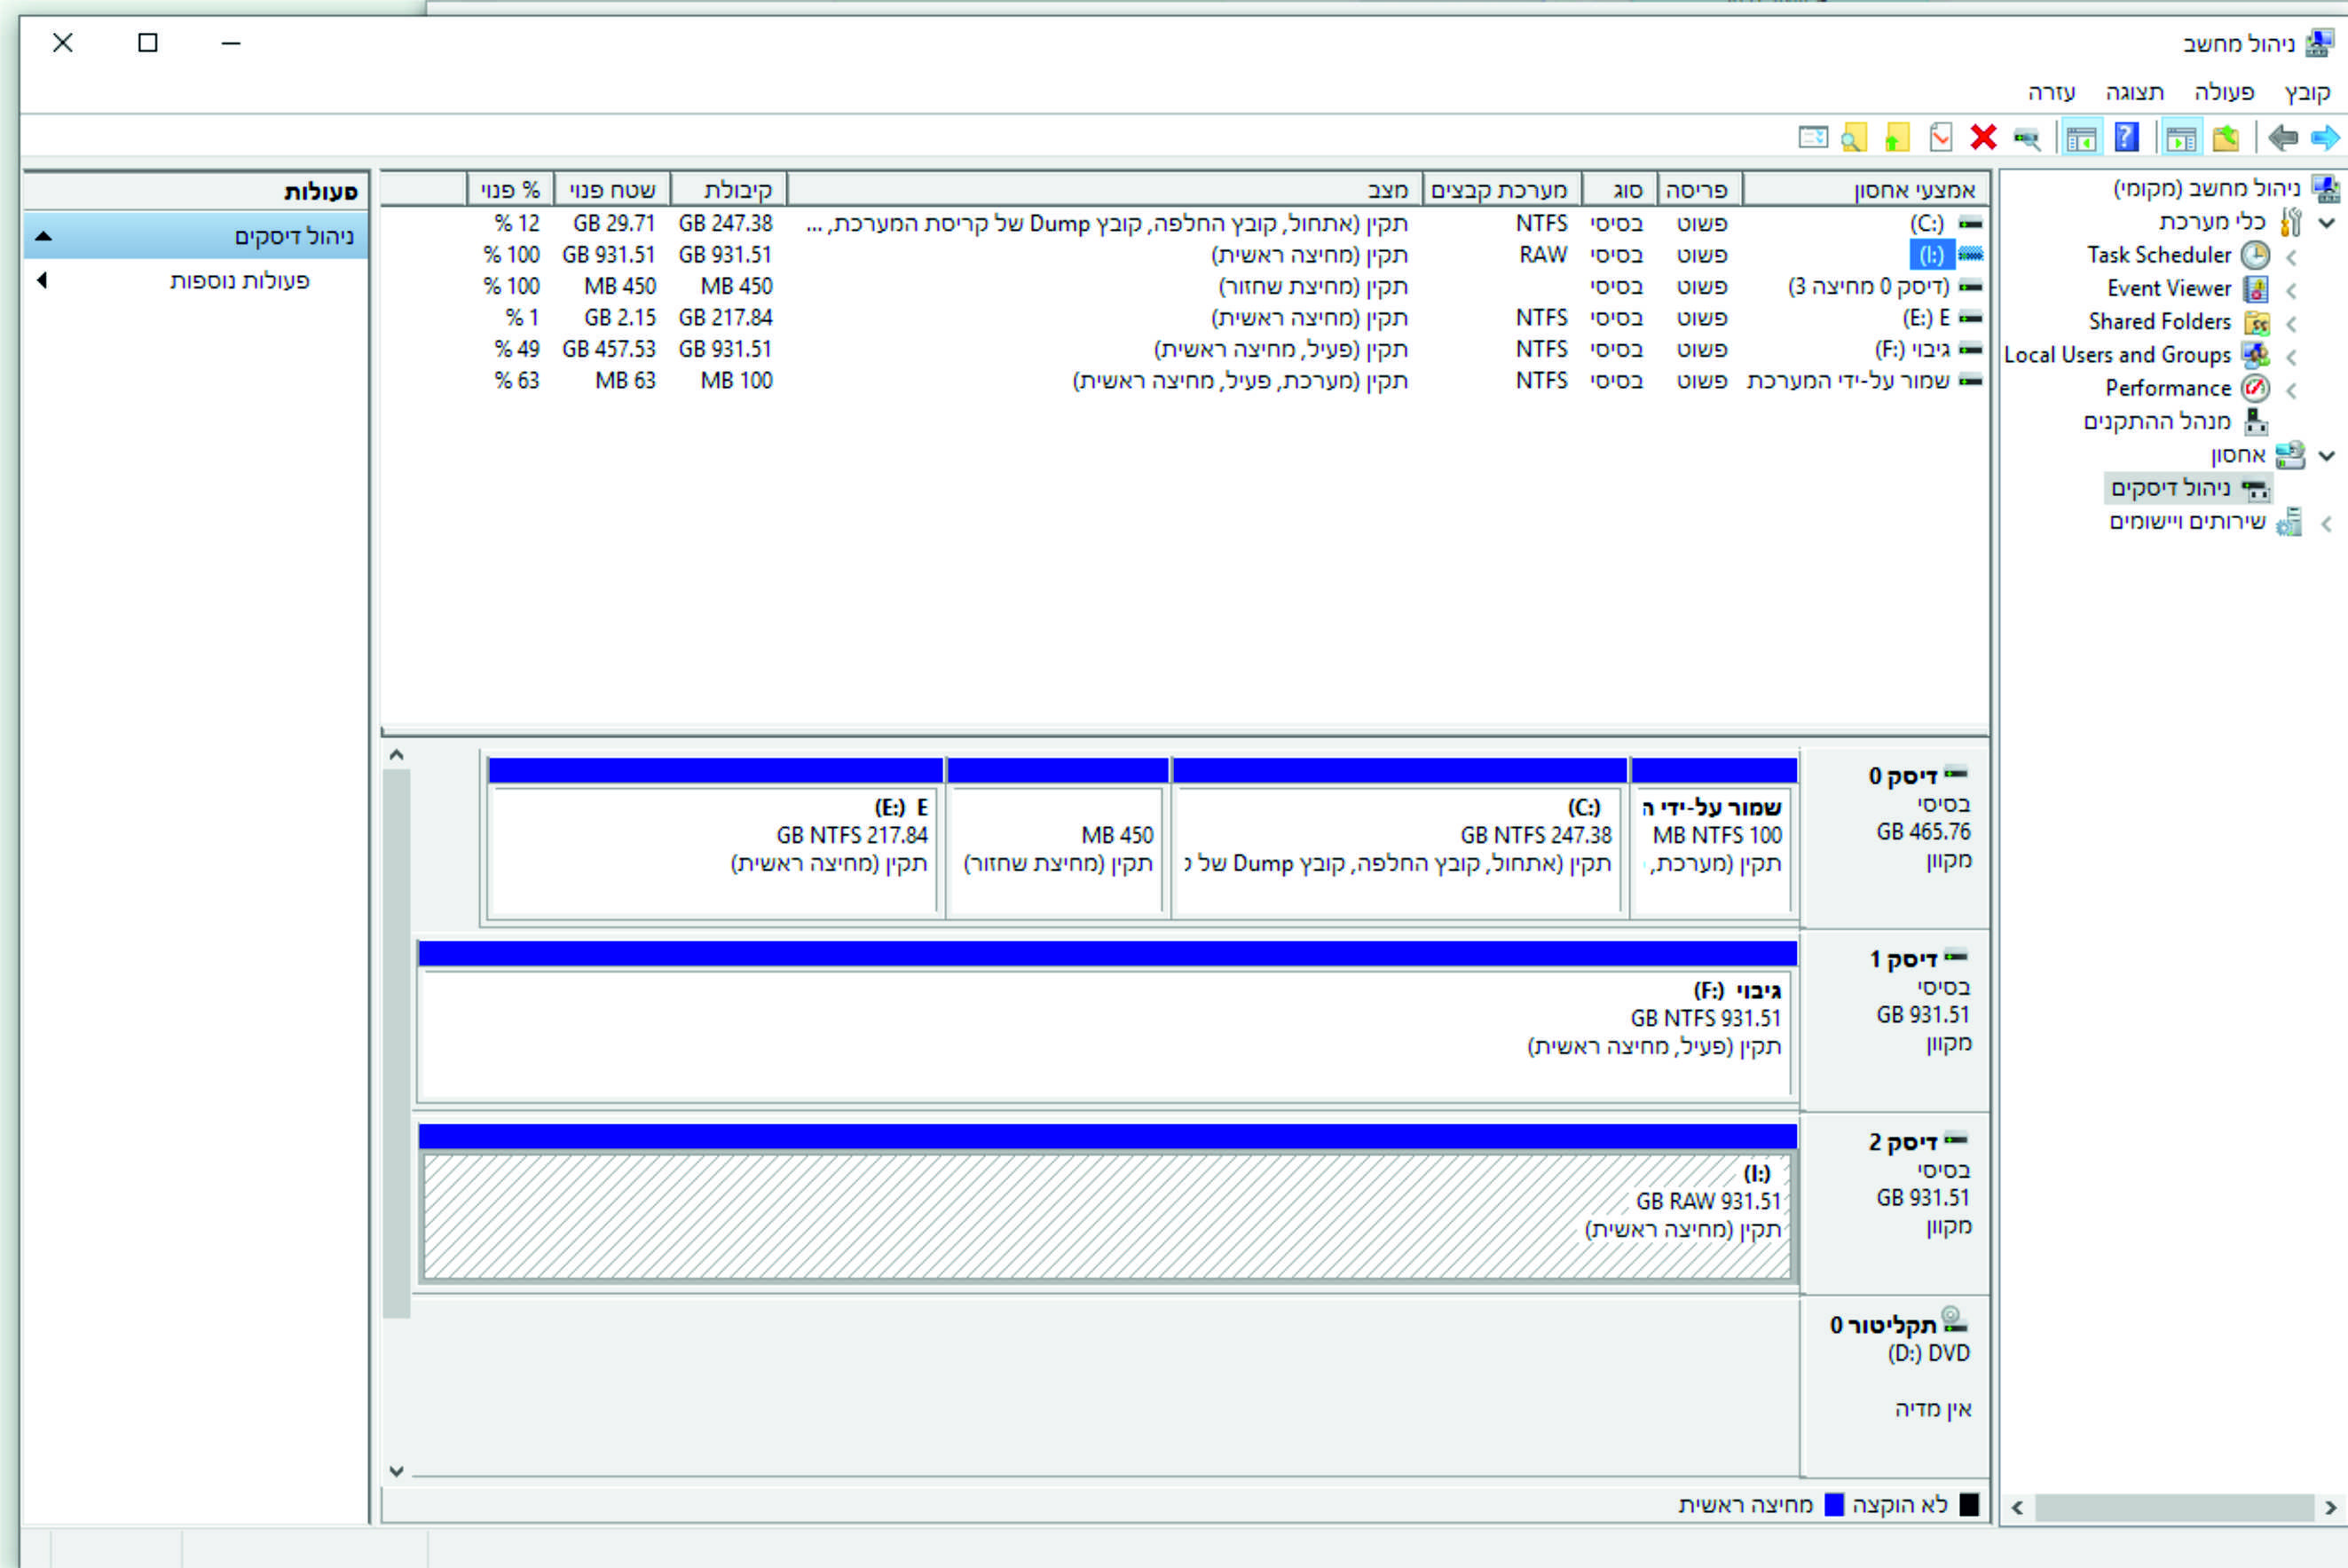Viewport: 2348px width, 1568px height.
Task: Toggle the show/hide console tree button
Action: (2180, 137)
